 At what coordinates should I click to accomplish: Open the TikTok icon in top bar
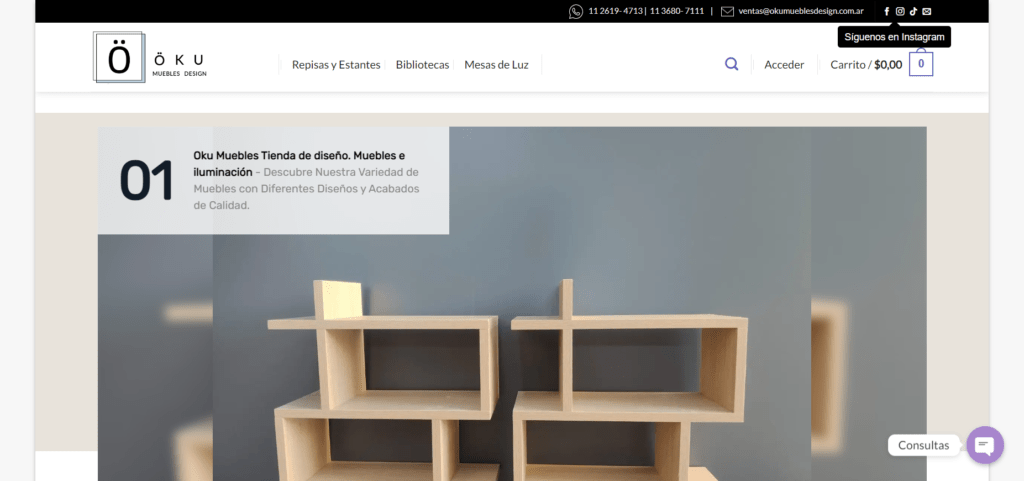(x=914, y=11)
